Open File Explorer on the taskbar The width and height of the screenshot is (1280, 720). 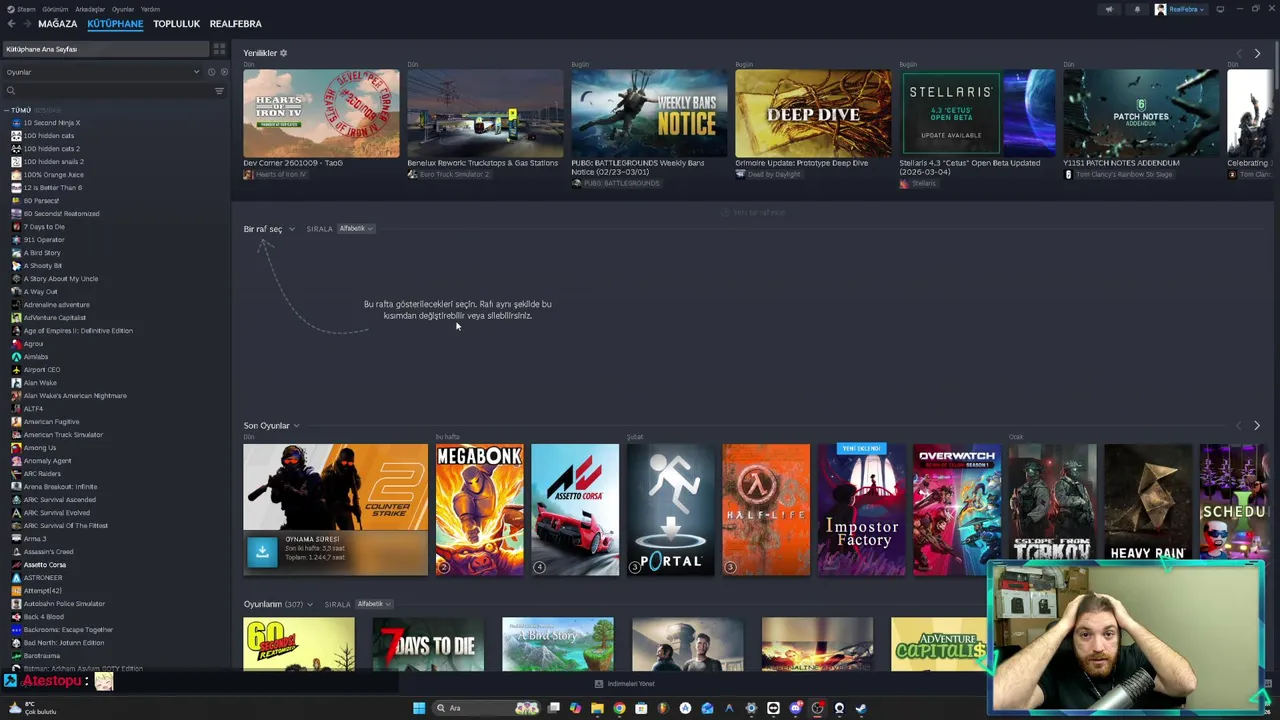[597, 708]
